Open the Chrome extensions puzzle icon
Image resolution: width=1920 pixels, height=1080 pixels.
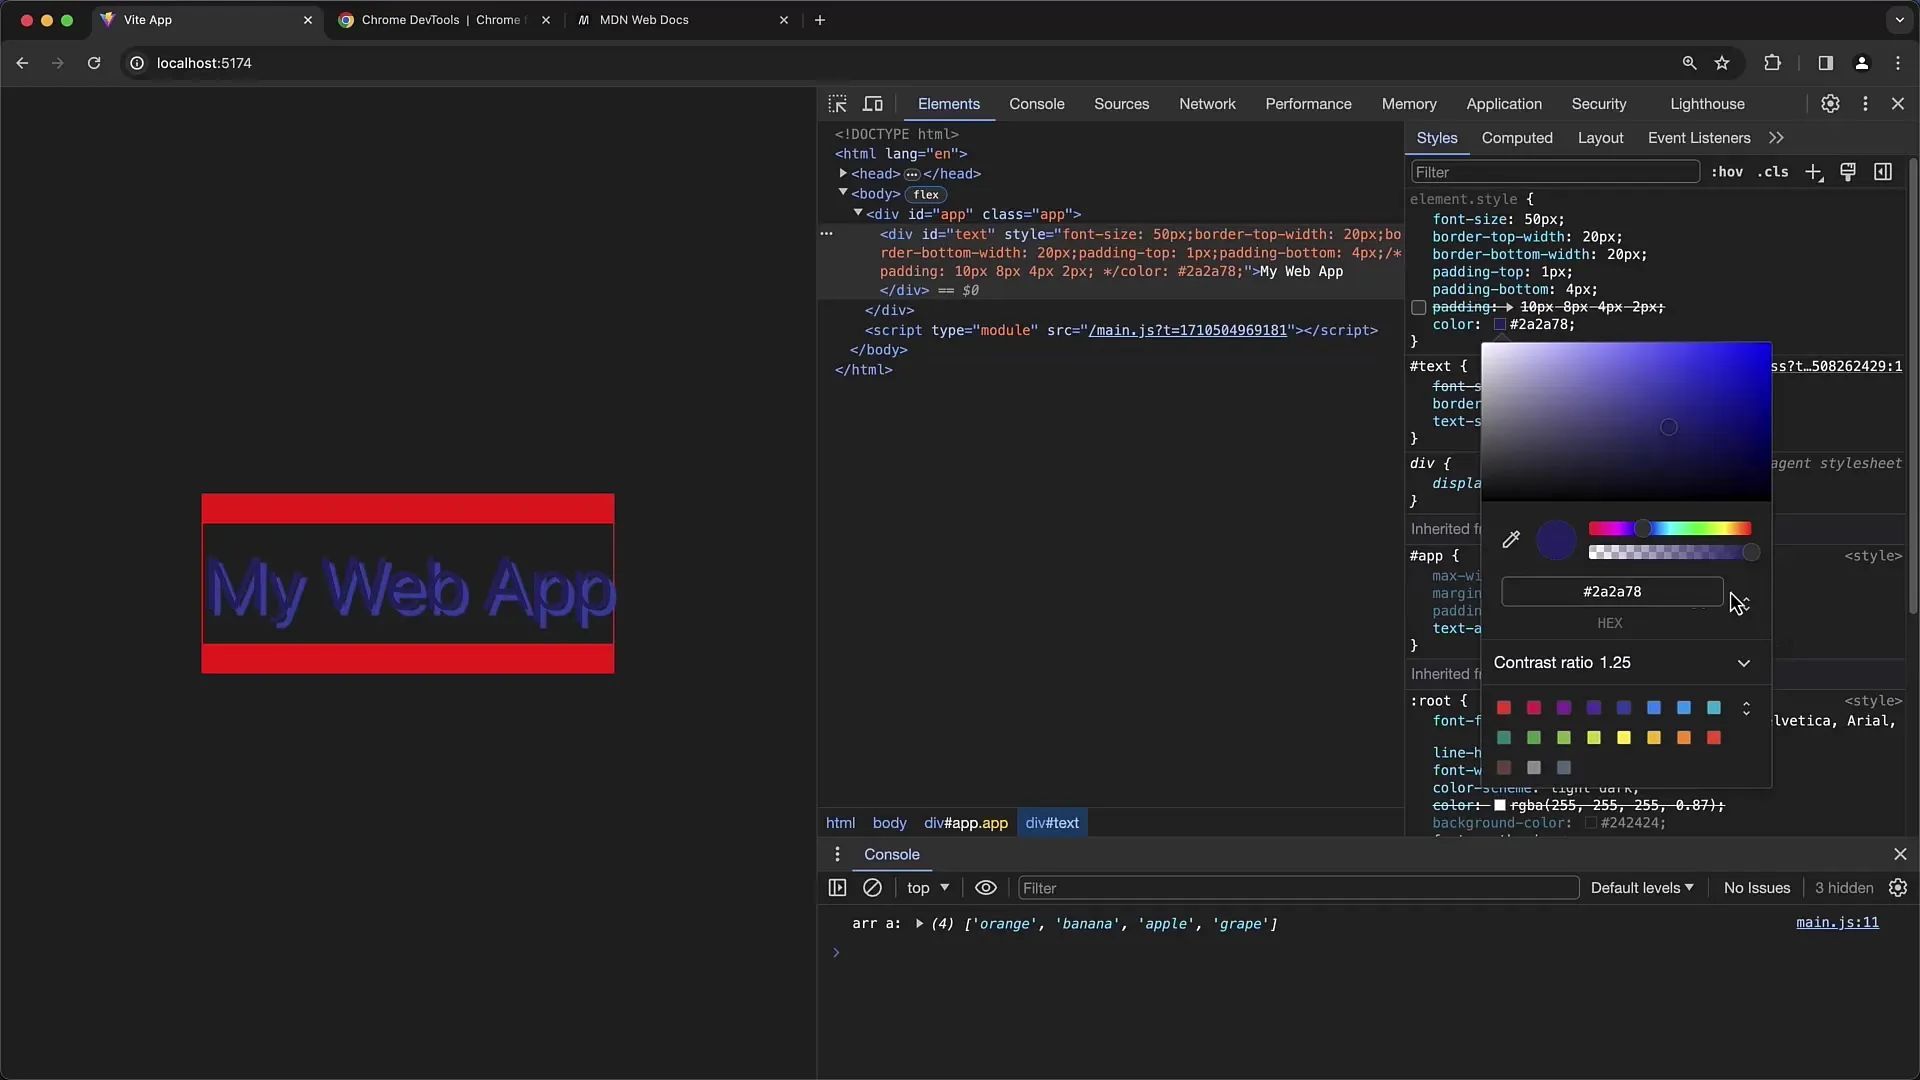point(1772,63)
